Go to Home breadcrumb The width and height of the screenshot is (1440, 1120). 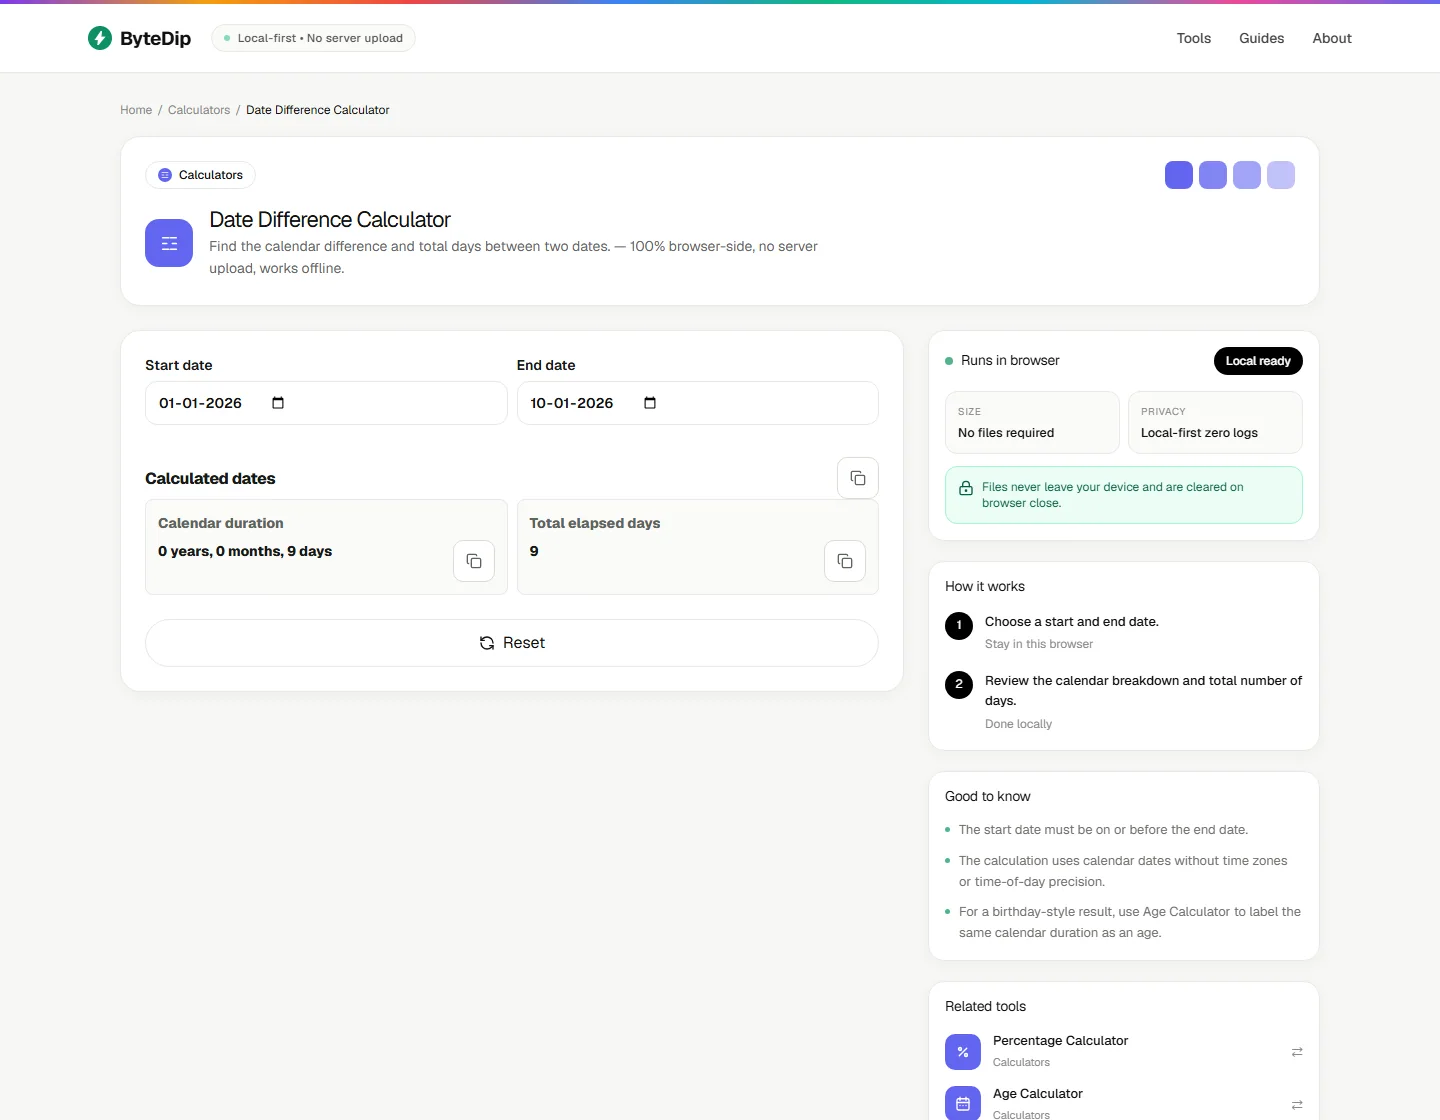(x=136, y=110)
